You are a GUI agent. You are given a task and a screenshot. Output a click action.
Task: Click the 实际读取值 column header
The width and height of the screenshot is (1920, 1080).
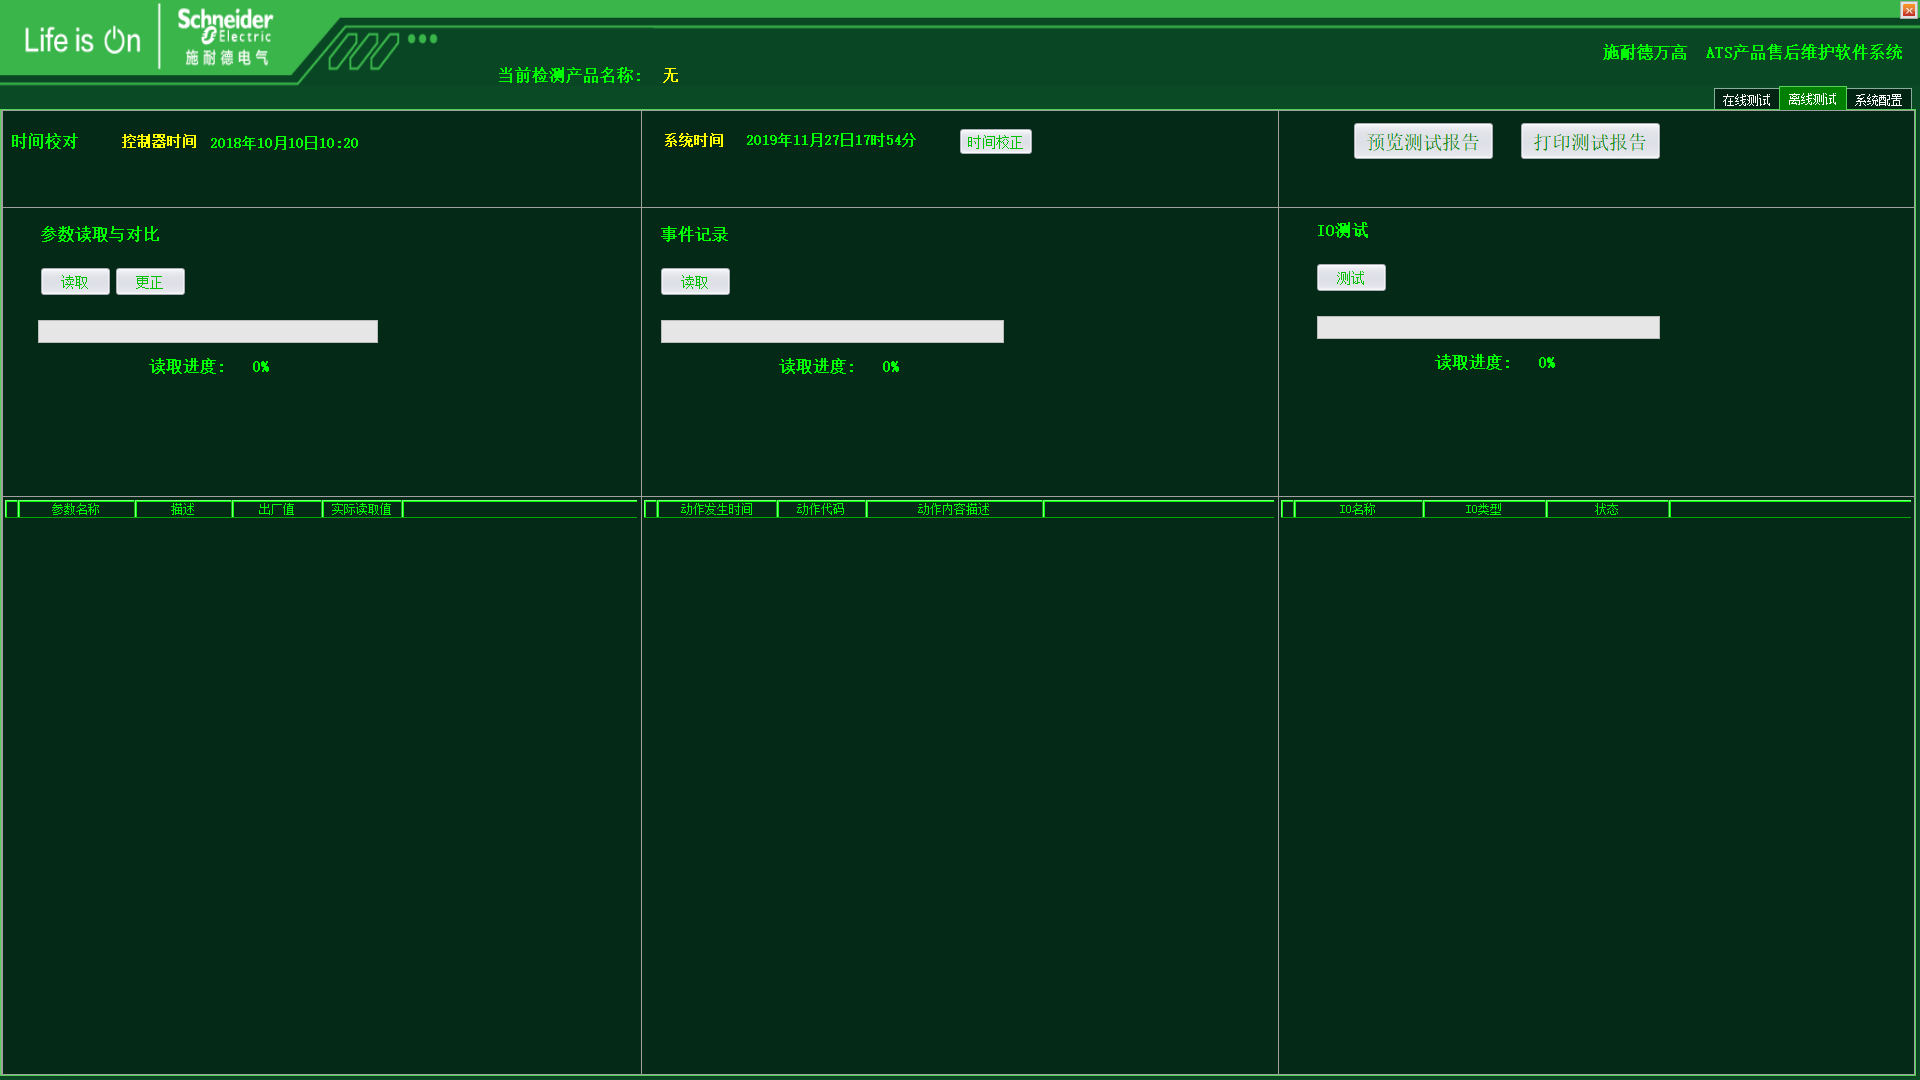point(361,510)
